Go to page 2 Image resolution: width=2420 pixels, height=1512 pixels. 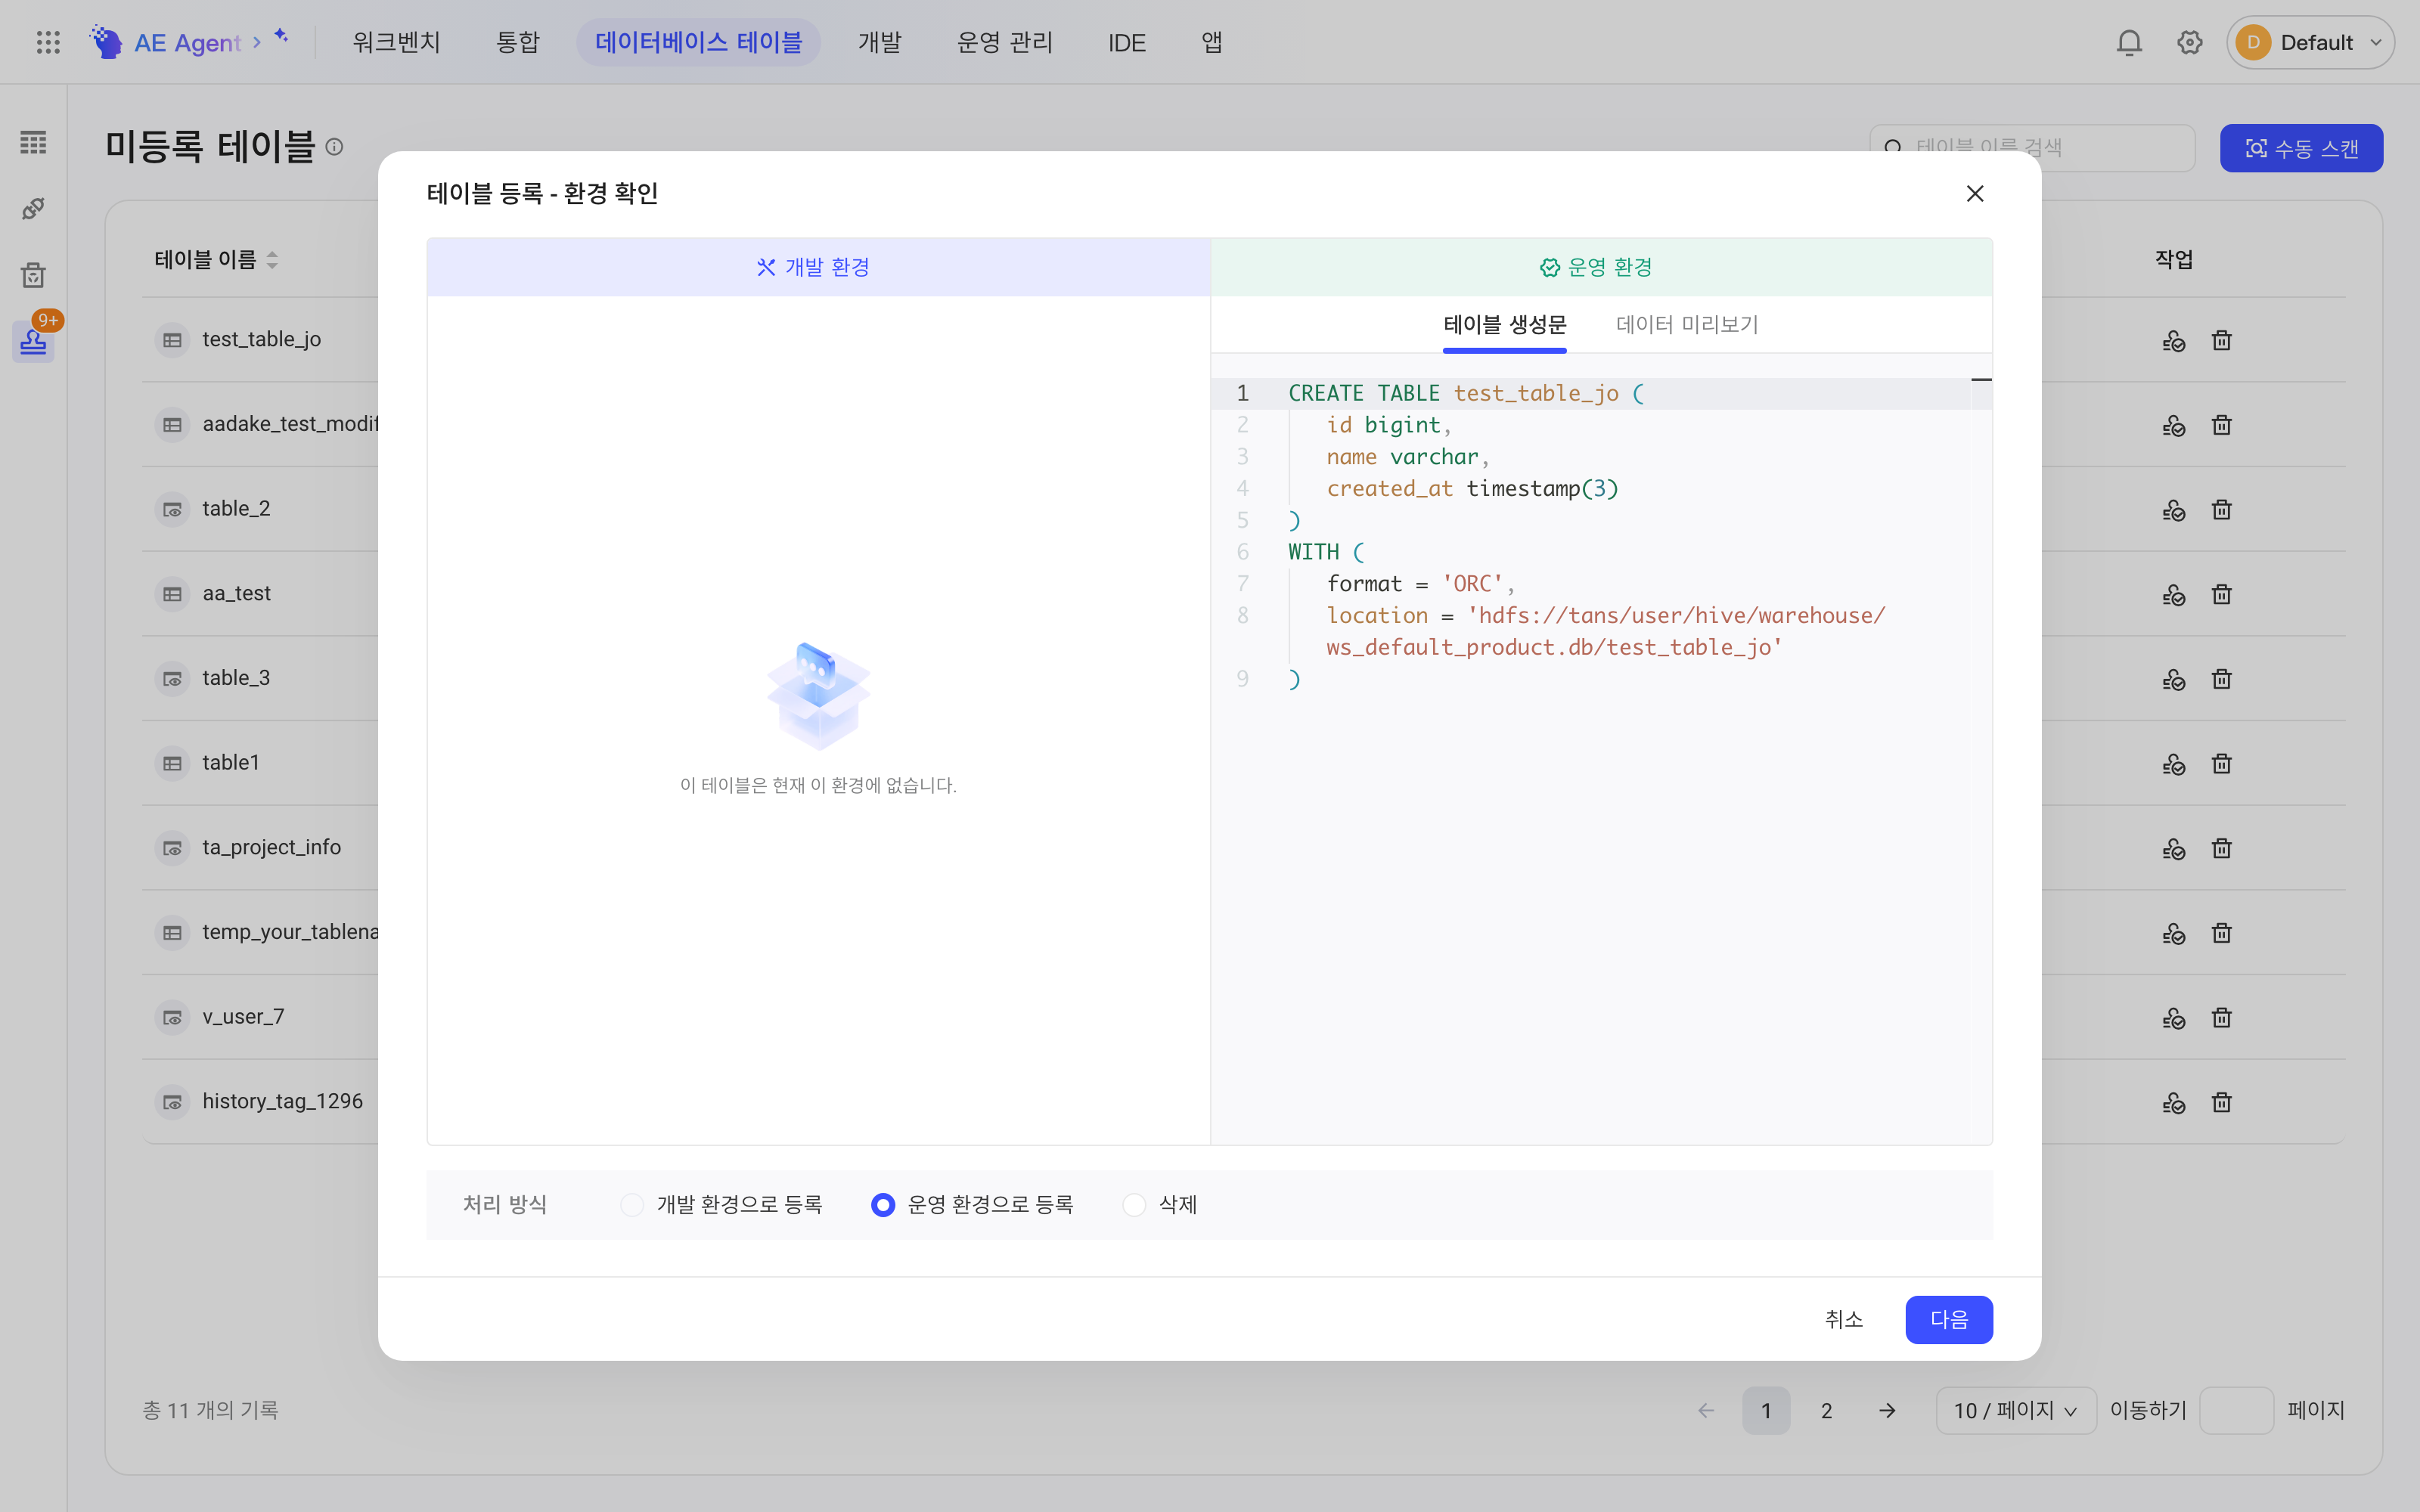pyautogui.click(x=1826, y=1410)
